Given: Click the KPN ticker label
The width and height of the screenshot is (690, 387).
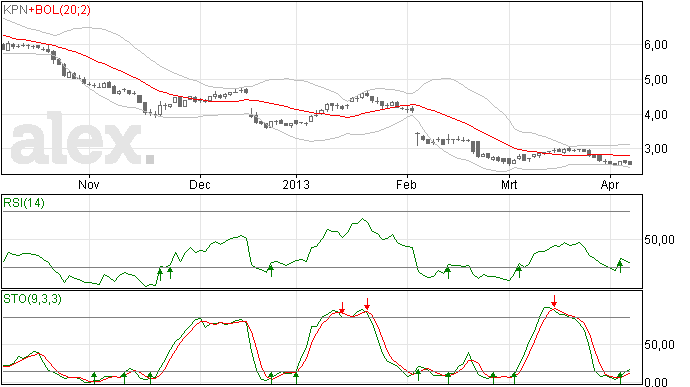Looking at the screenshot, I should pos(15,10).
